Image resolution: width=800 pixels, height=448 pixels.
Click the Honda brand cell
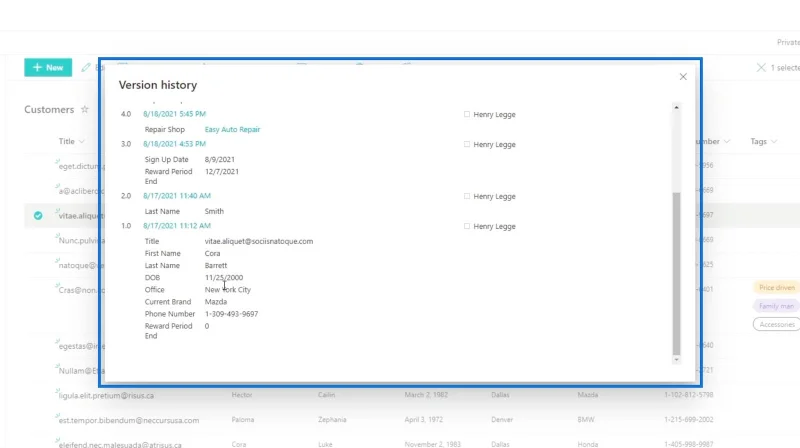point(588,444)
